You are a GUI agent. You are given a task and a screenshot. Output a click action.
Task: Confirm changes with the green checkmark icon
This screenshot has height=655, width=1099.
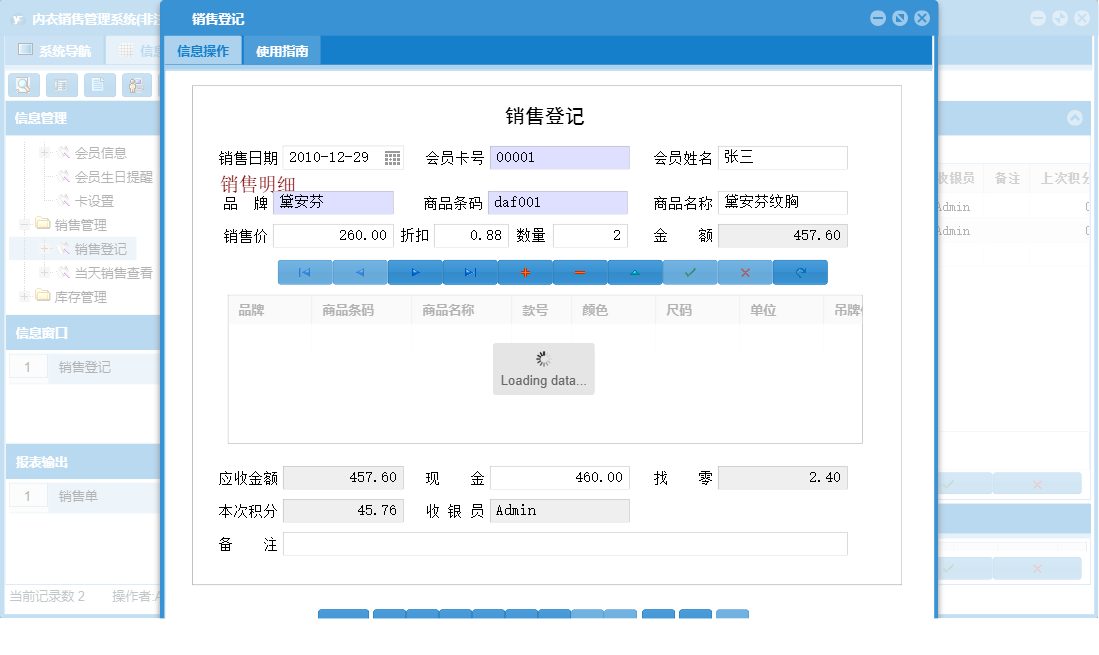coord(690,271)
